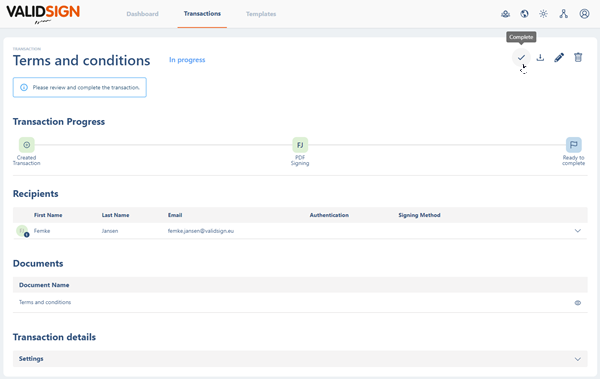Edit the transaction with pencil icon
The width and height of the screenshot is (600, 379).
click(x=559, y=57)
